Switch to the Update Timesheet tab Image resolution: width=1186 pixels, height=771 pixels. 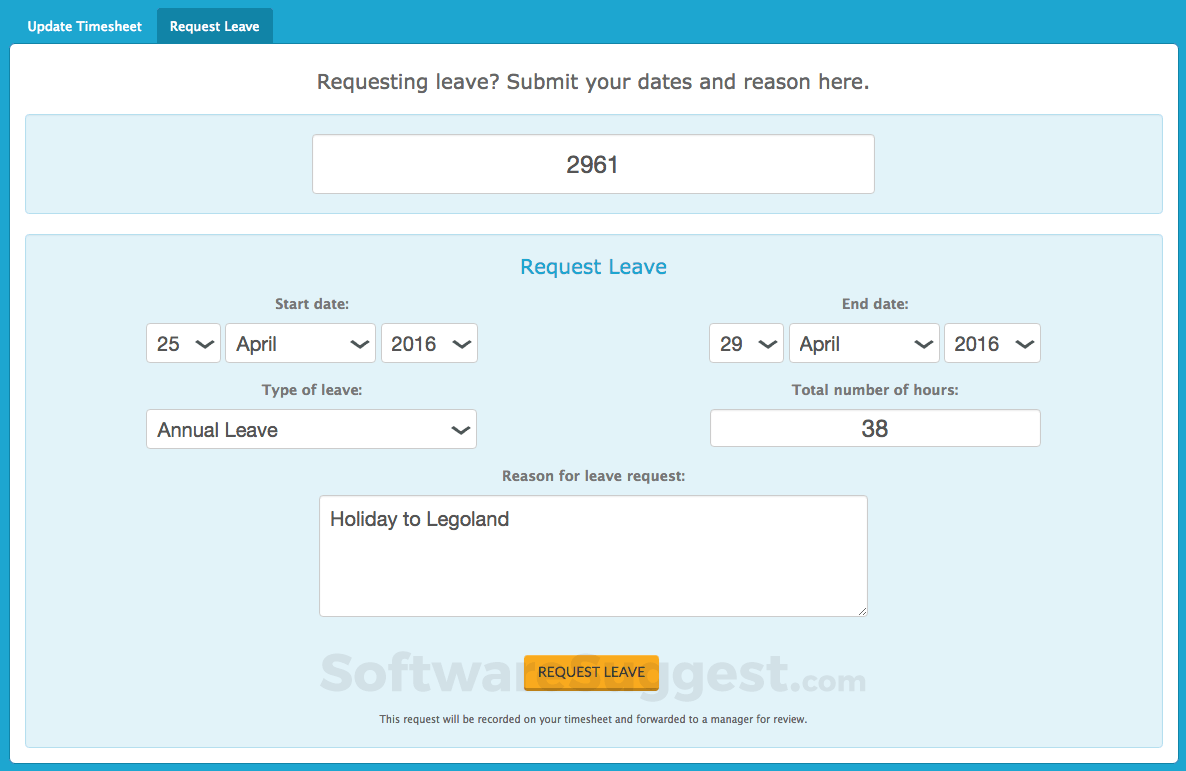85,25
